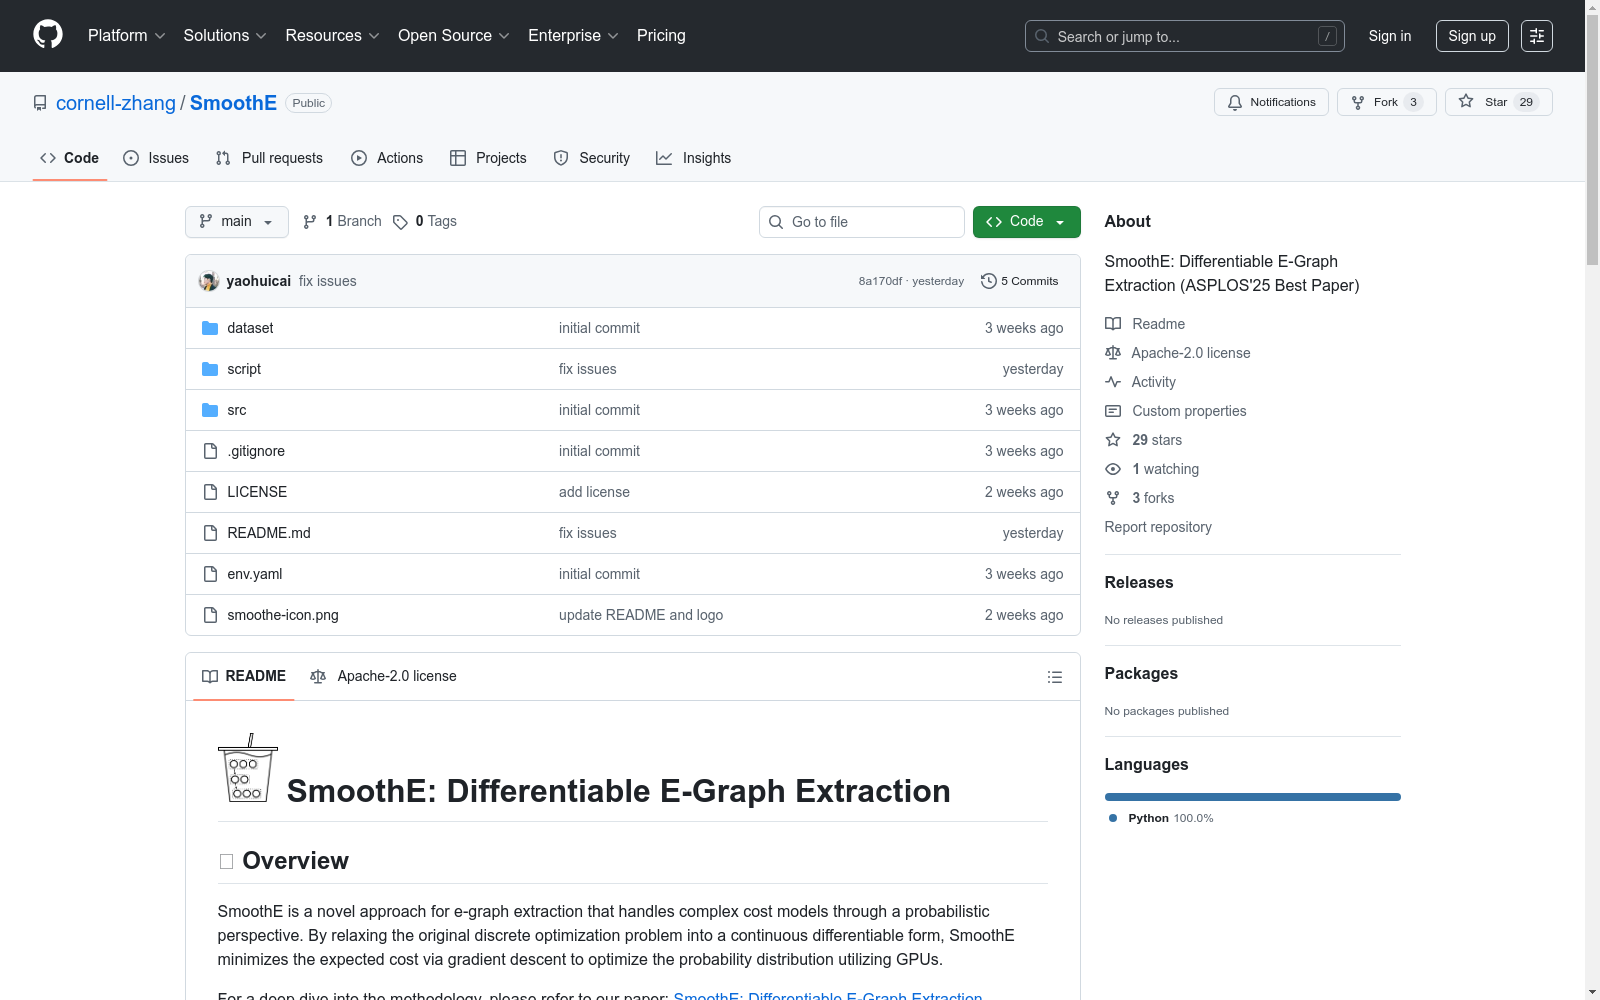Click the env.yaml file icon
Image resolution: width=1600 pixels, height=1000 pixels.
[x=210, y=574]
